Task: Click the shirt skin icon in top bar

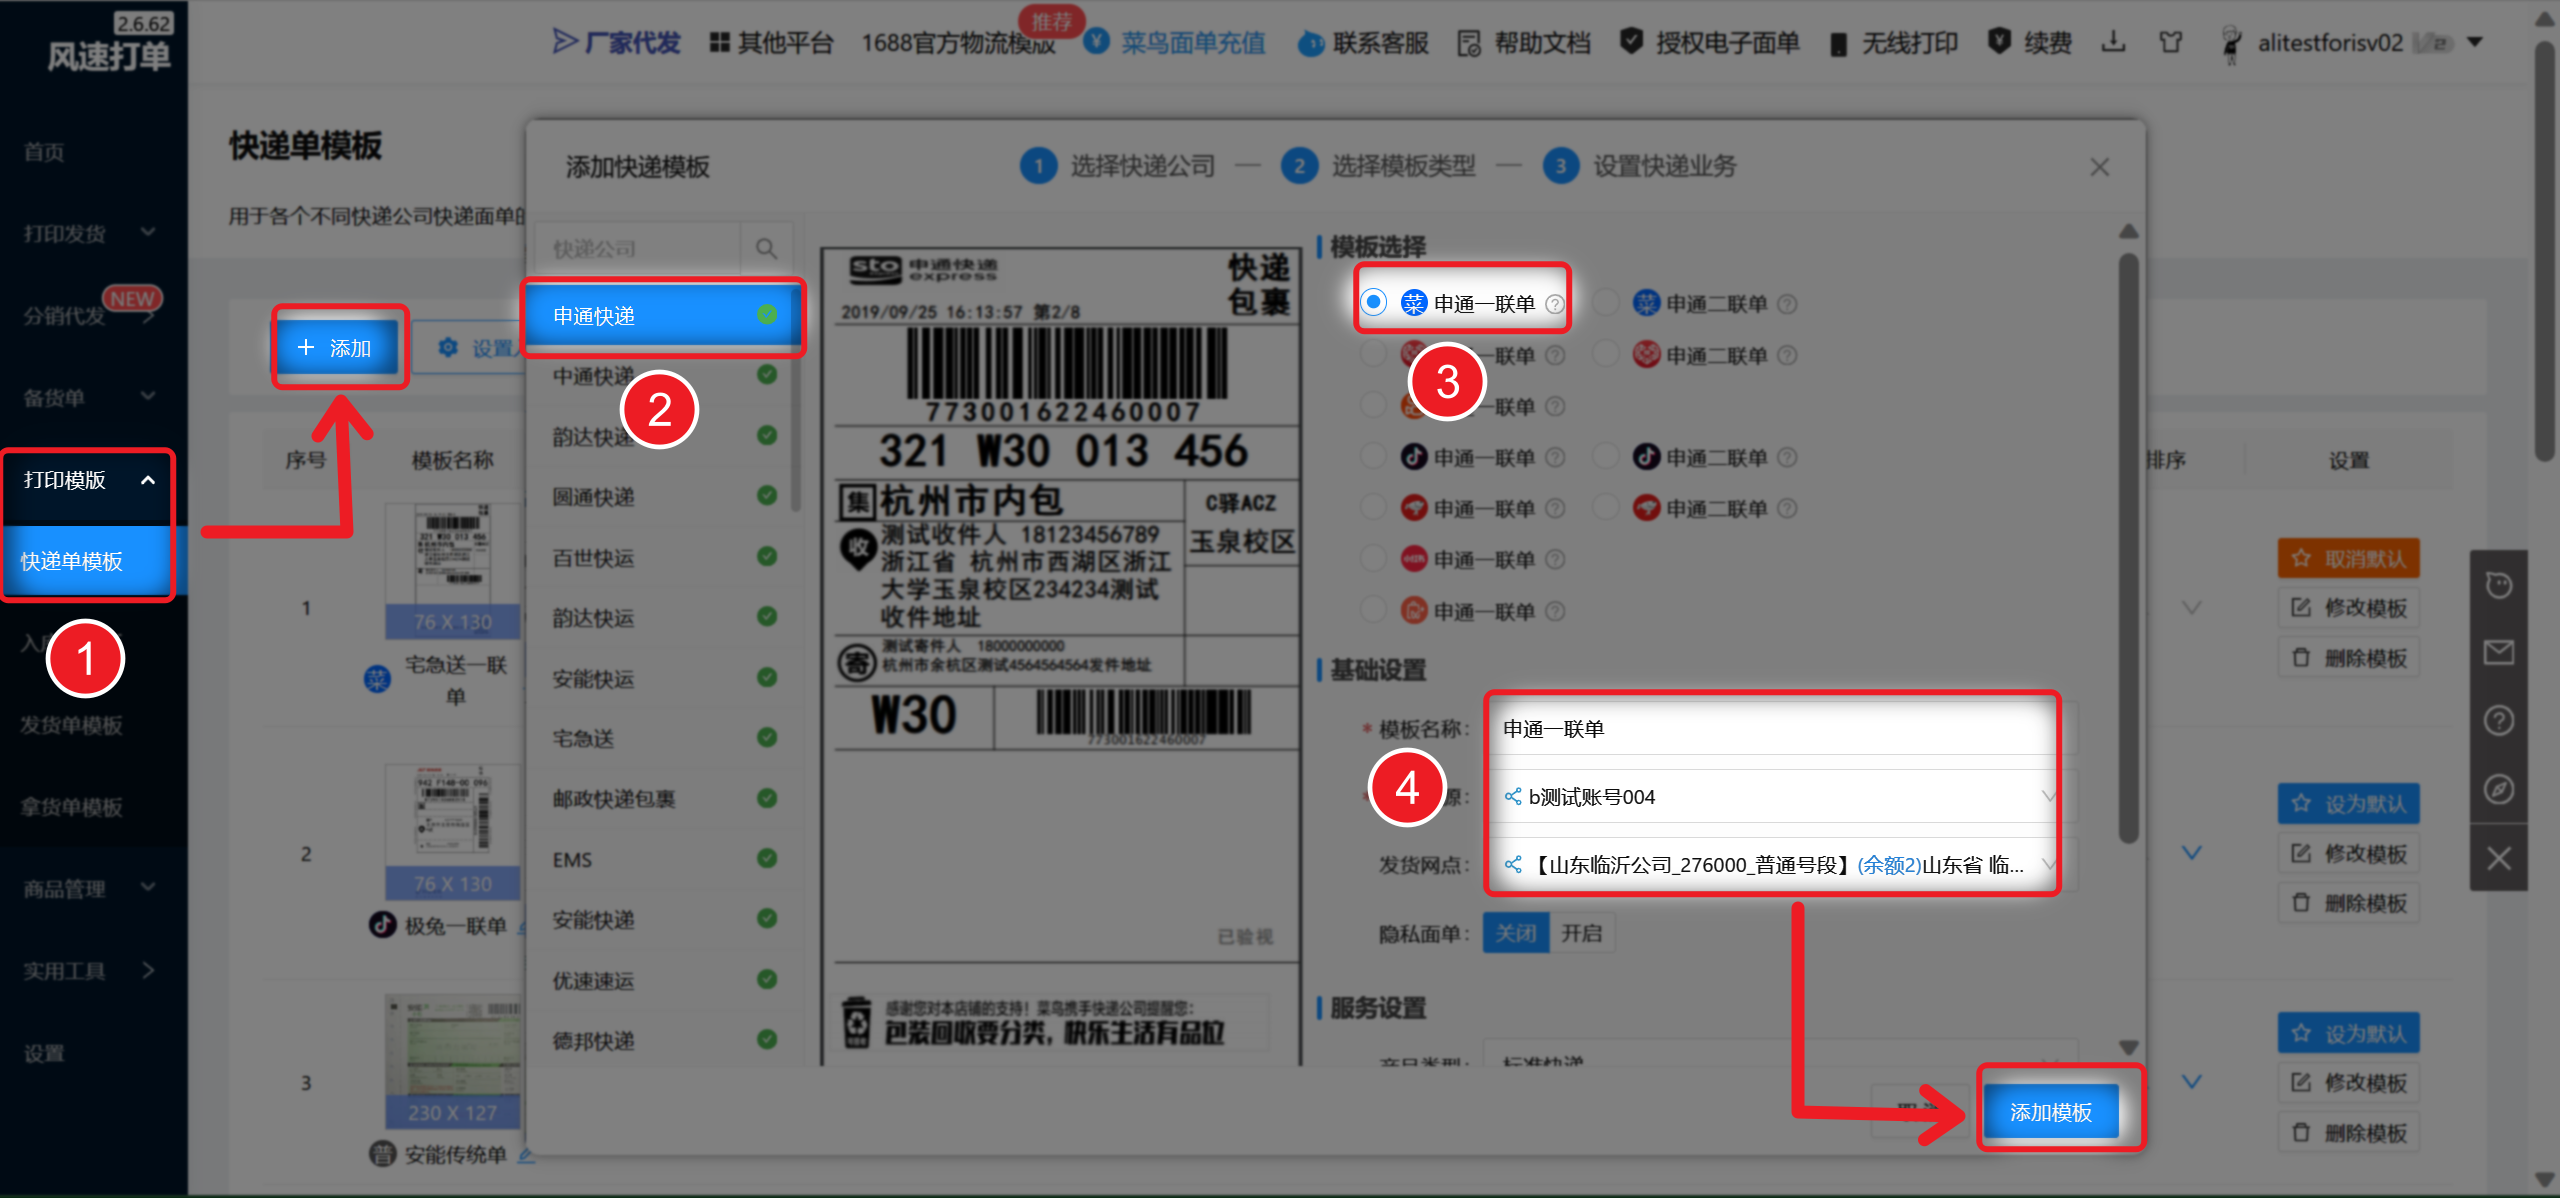Action: point(2170,42)
